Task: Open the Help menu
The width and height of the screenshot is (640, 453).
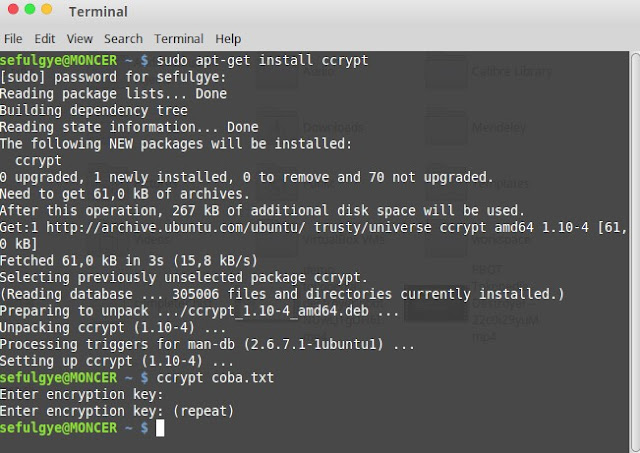Action: (x=228, y=39)
